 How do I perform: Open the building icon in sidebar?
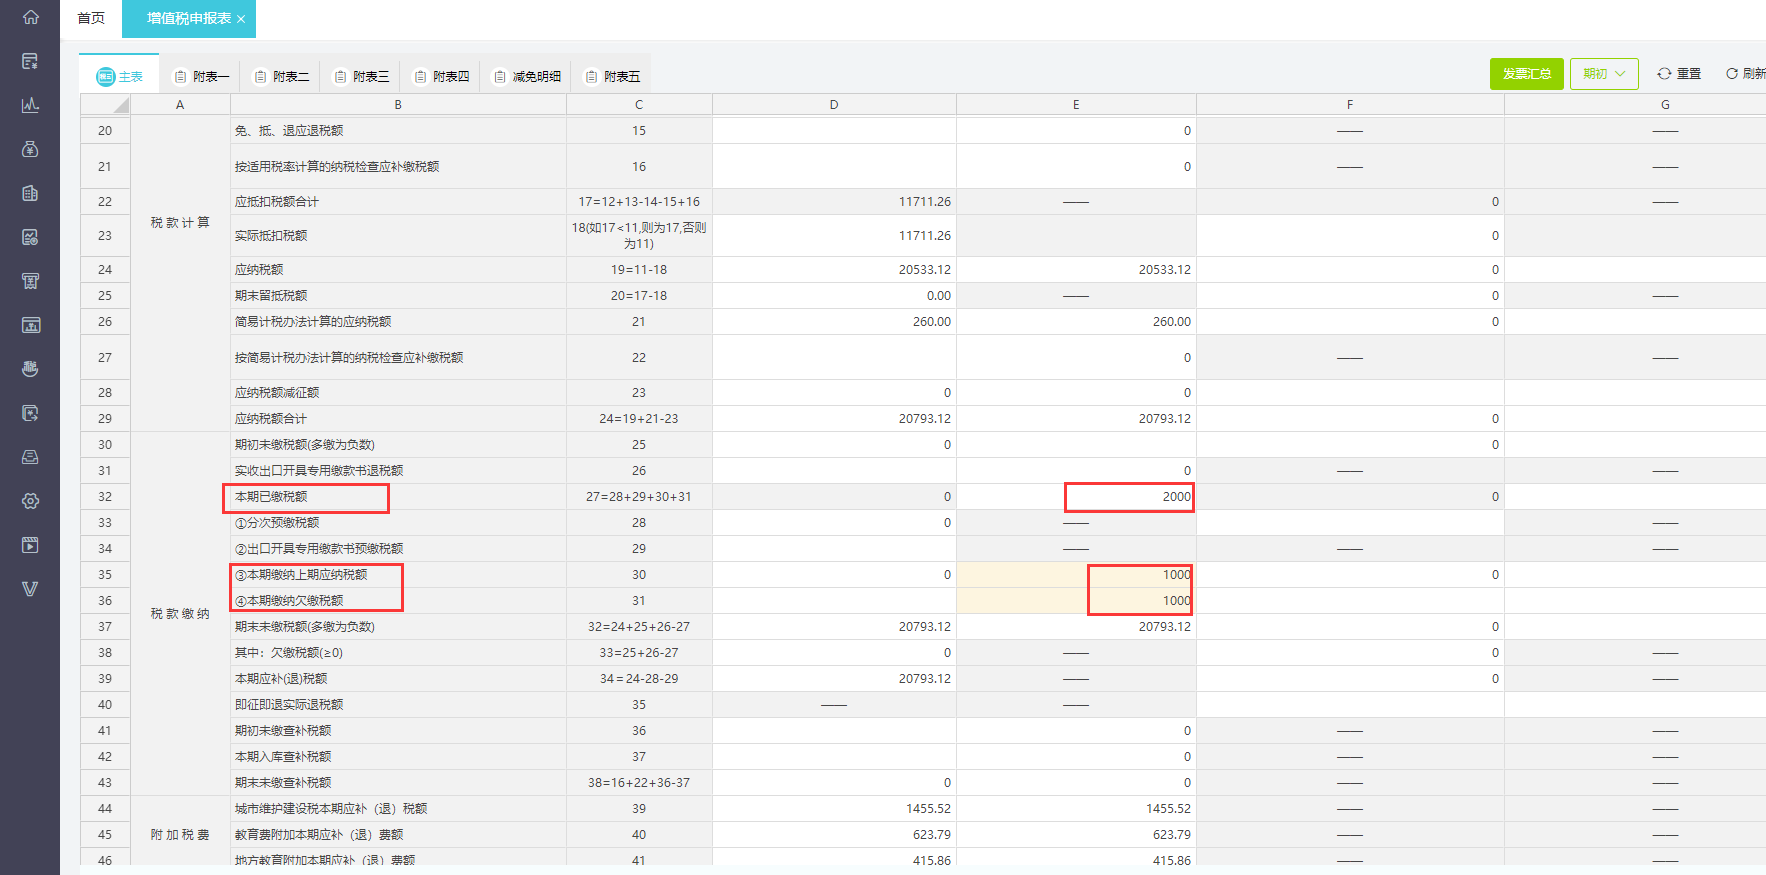click(x=30, y=193)
